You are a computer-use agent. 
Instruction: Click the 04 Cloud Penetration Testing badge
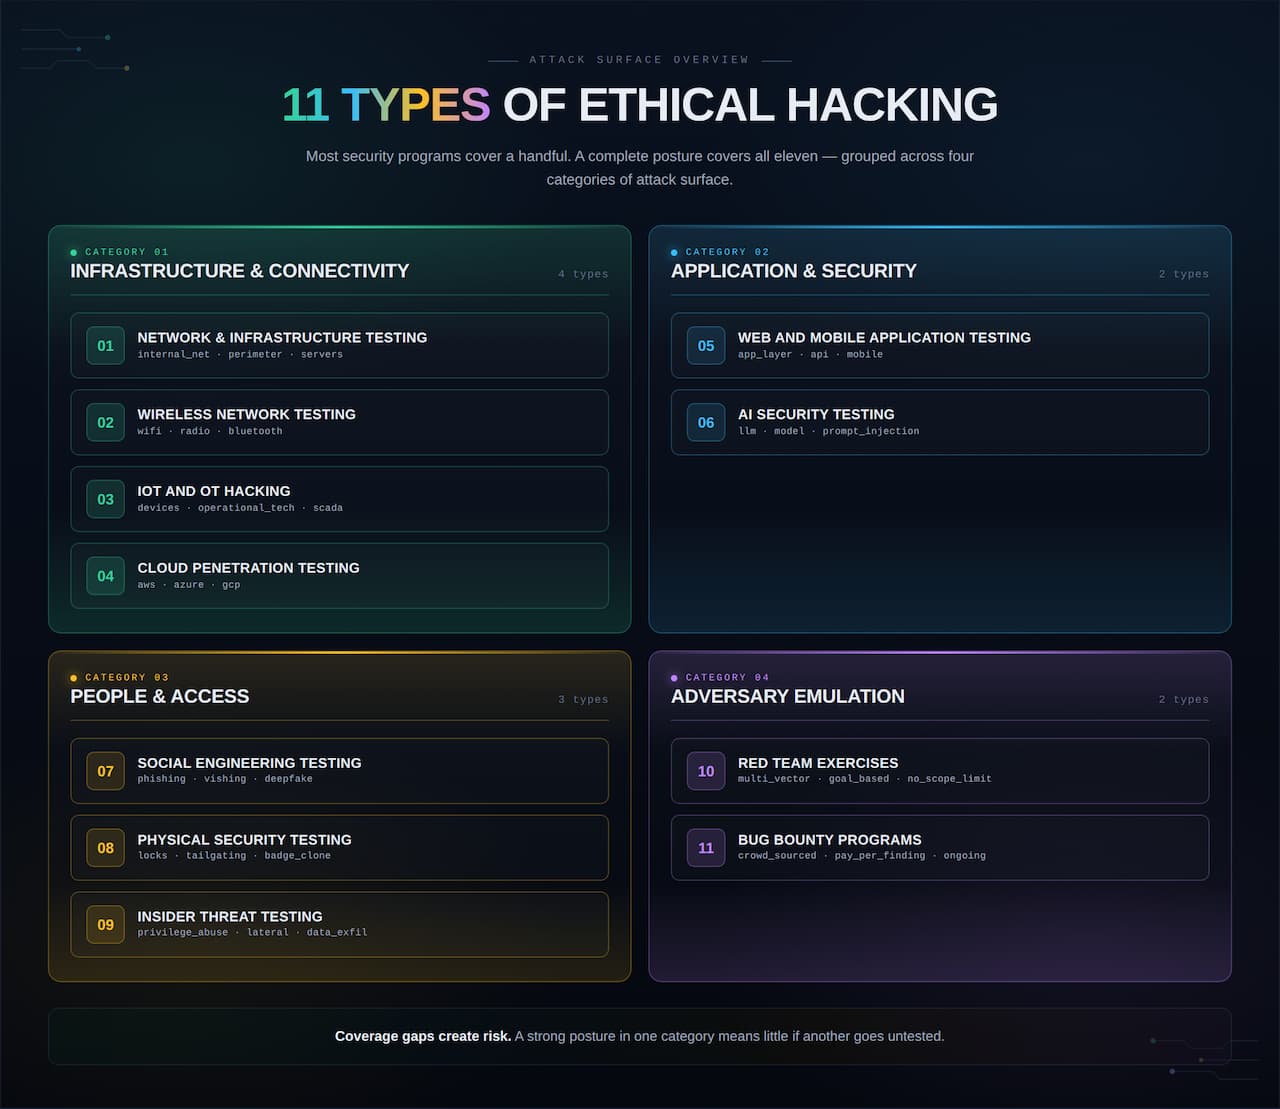[105, 576]
